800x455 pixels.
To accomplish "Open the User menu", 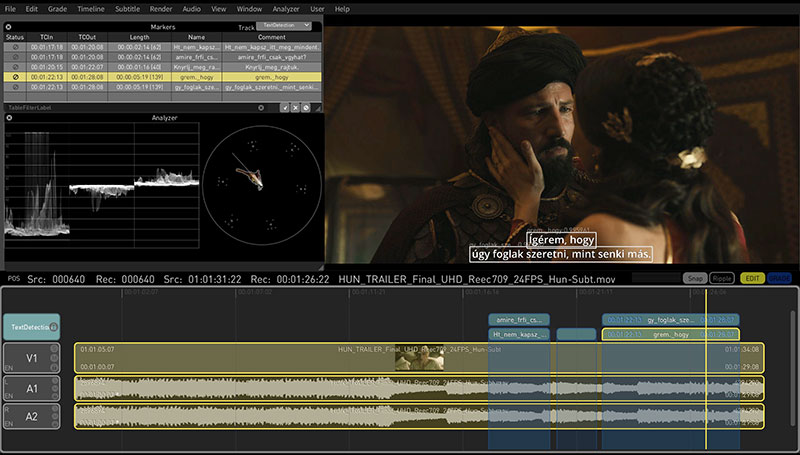I will [x=317, y=9].
